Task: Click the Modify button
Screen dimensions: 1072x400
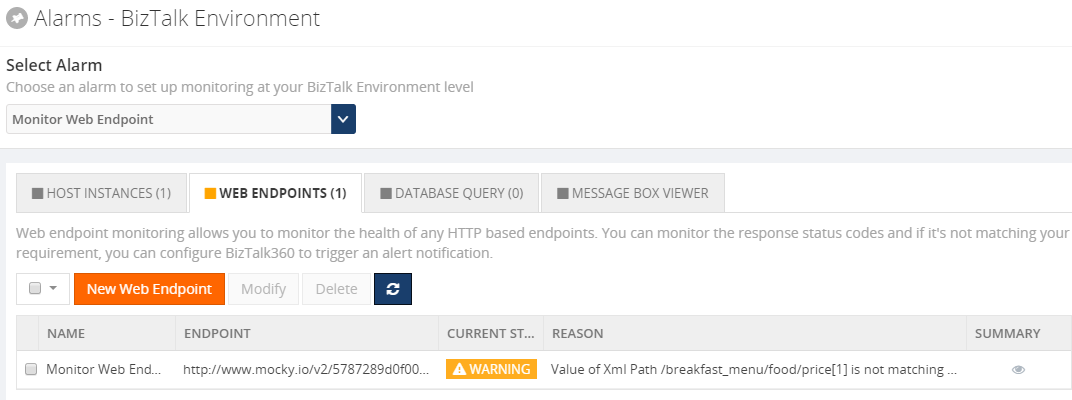Action: pyautogui.click(x=263, y=289)
